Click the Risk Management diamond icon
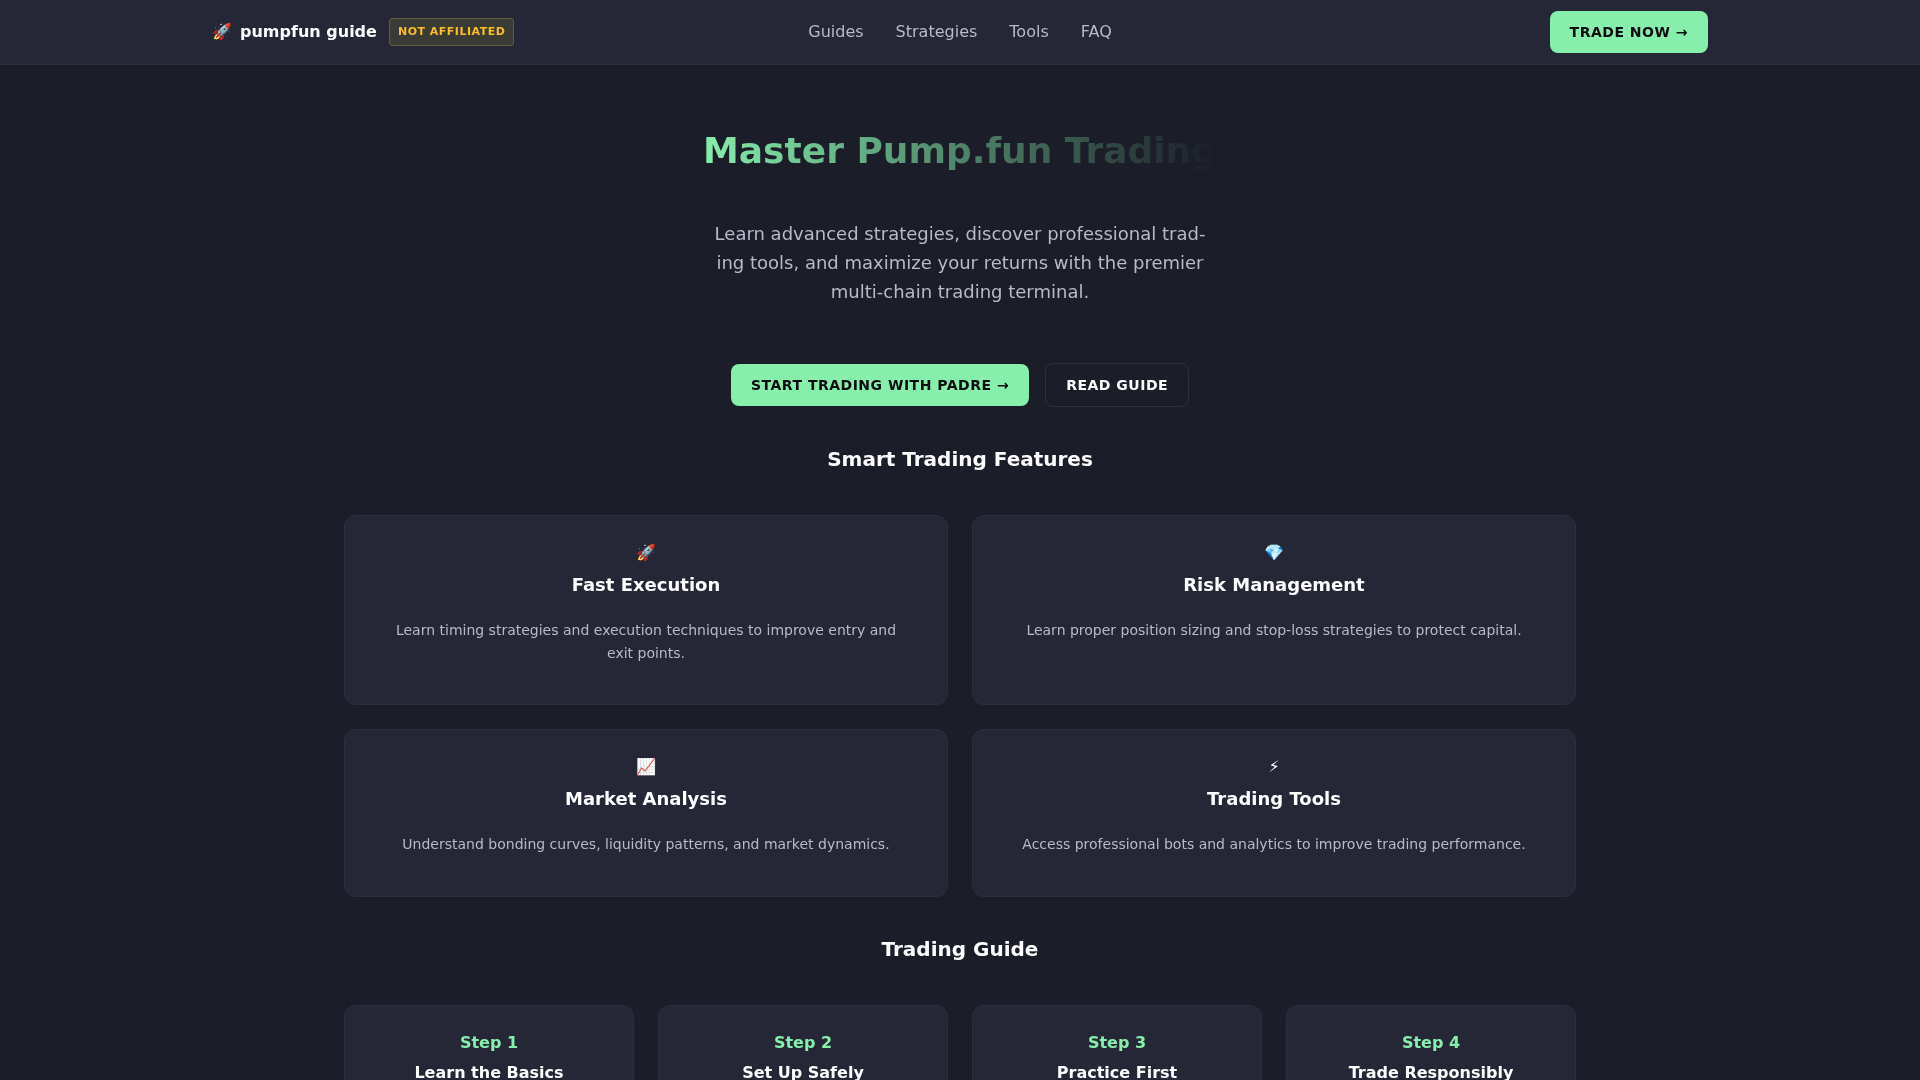This screenshot has height=1080, width=1920. (1274, 553)
